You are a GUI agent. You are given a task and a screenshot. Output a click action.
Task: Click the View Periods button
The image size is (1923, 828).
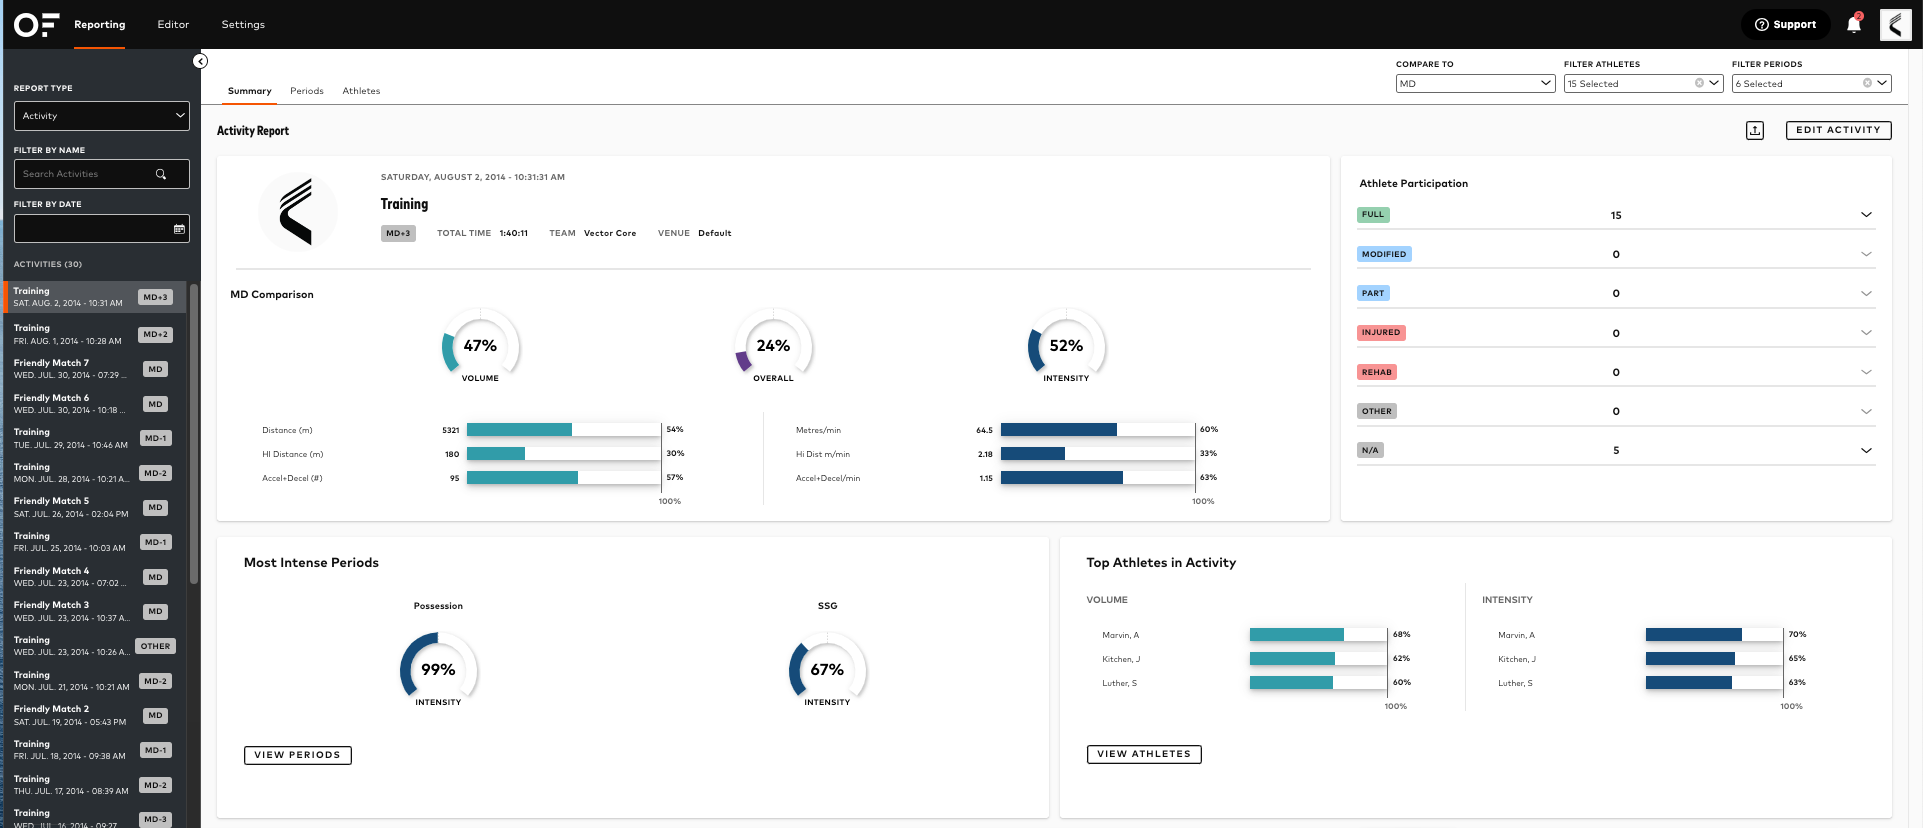pyautogui.click(x=297, y=755)
